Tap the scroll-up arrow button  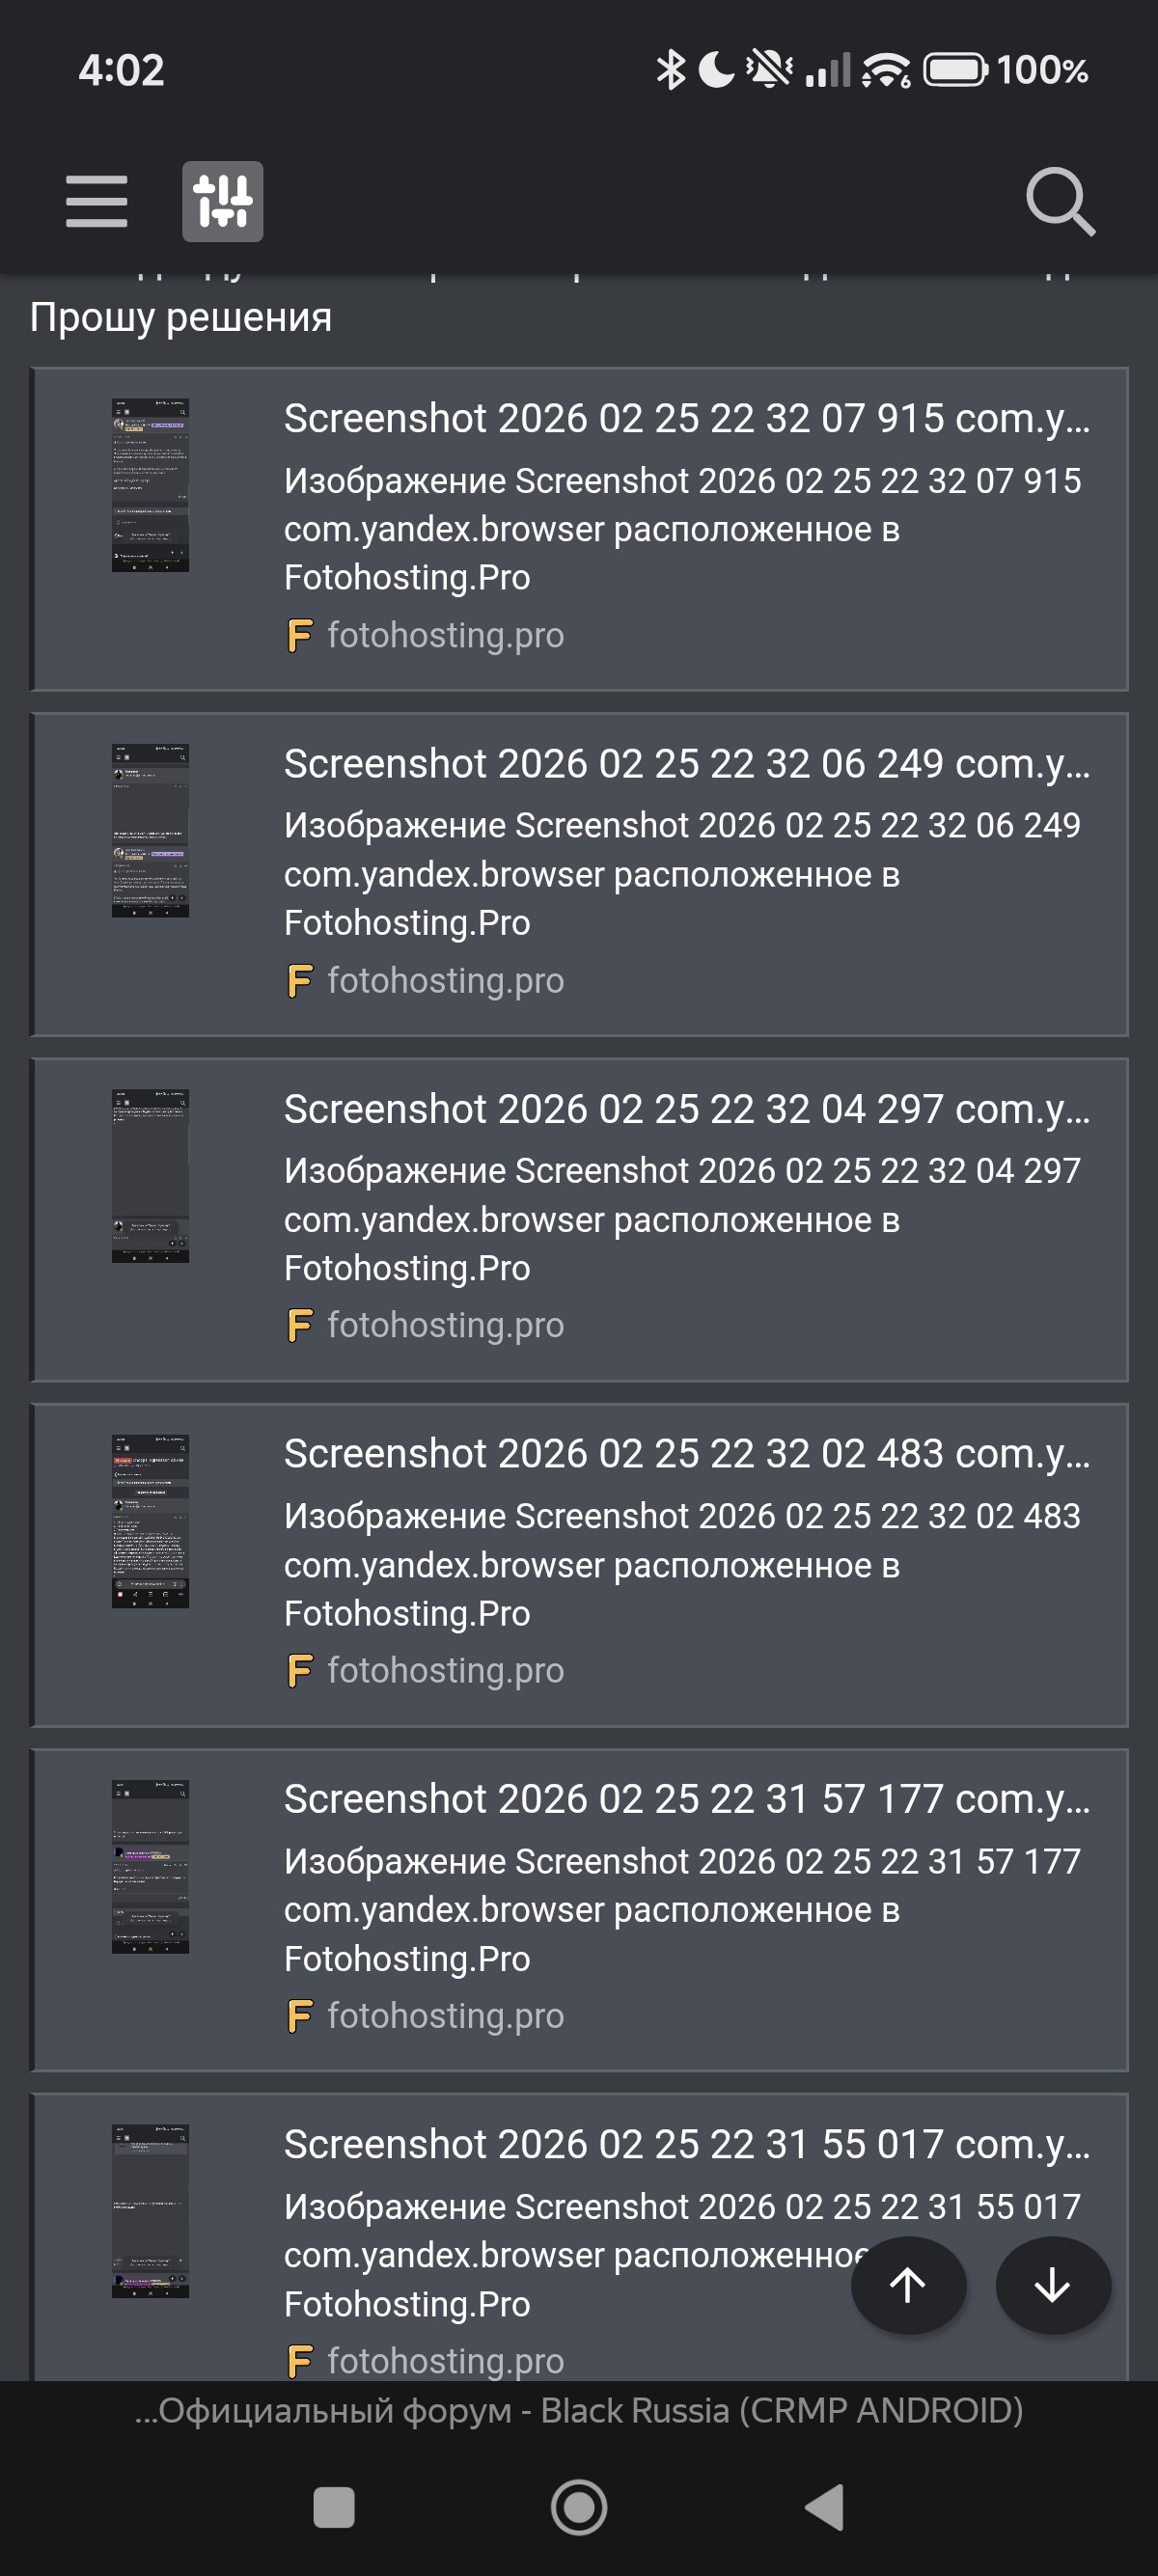(908, 2285)
